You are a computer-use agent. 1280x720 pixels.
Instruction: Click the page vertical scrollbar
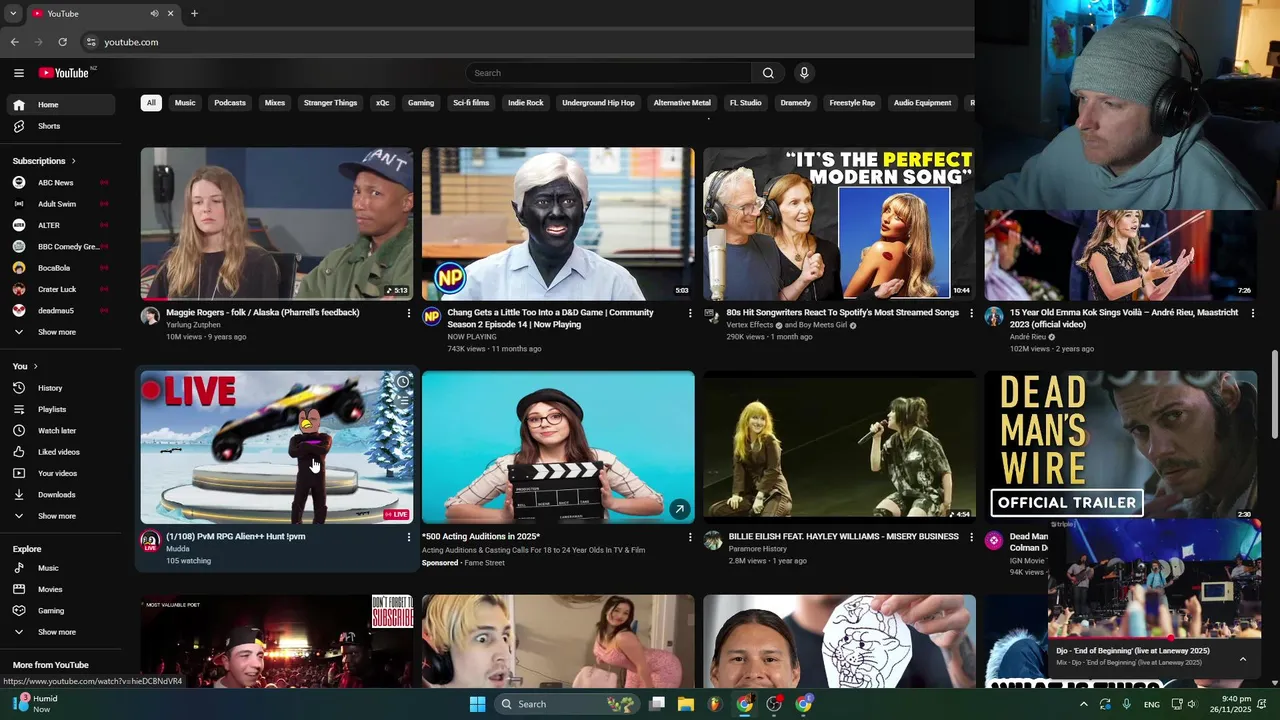(x=1274, y=394)
